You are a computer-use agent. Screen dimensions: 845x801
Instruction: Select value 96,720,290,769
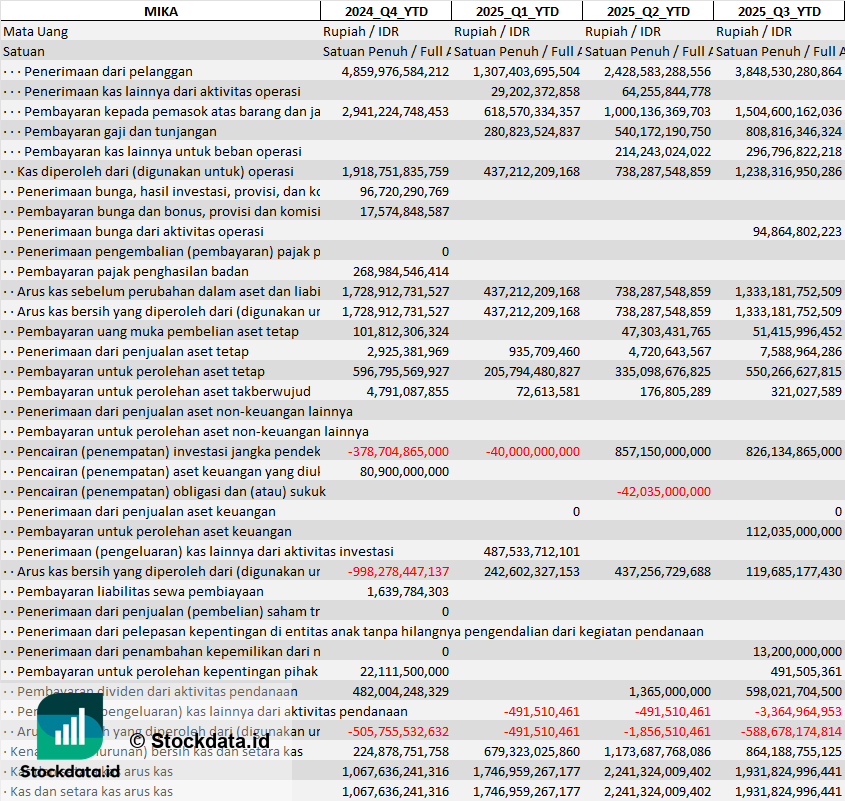404,191
